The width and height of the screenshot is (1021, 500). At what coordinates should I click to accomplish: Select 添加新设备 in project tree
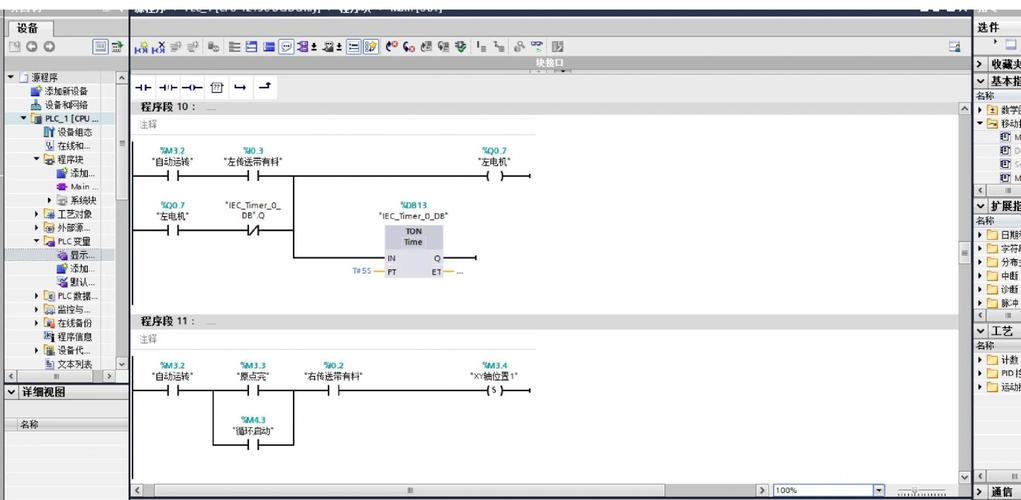point(66,91)
